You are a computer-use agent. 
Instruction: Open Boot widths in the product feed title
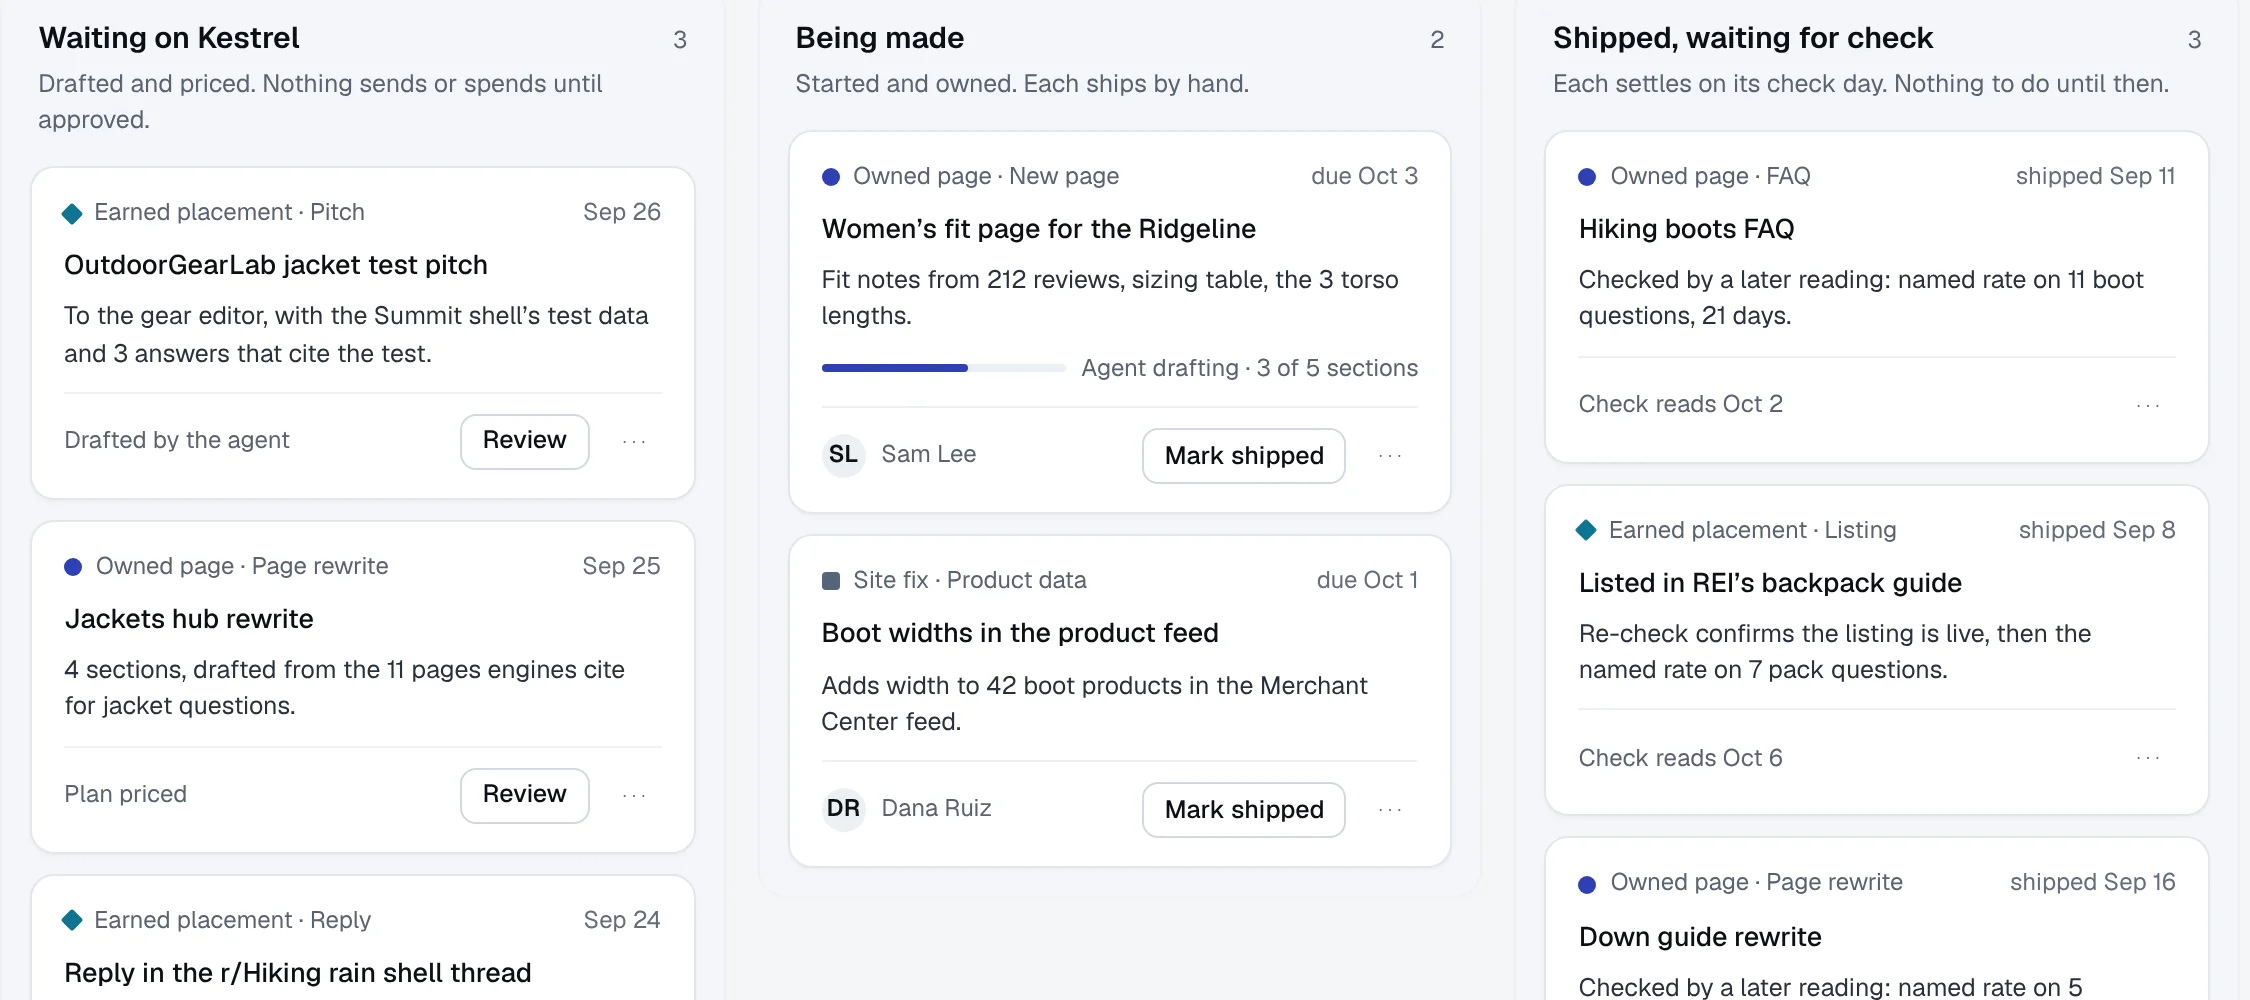click(x=1020, y=633)
